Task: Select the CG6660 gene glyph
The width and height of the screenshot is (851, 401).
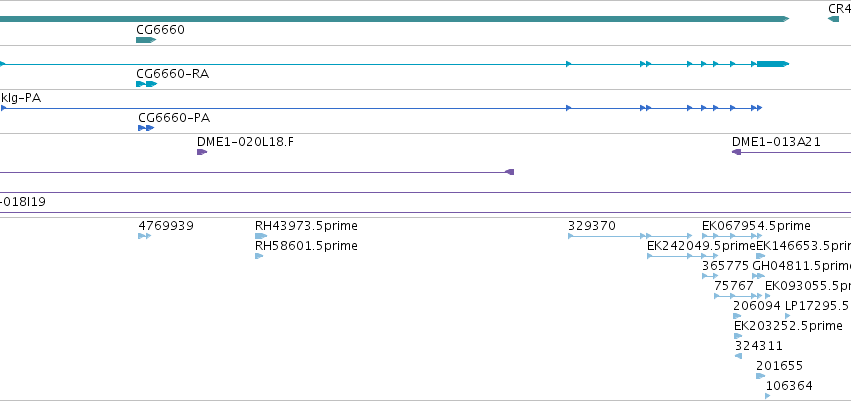Action: point(146,40)
